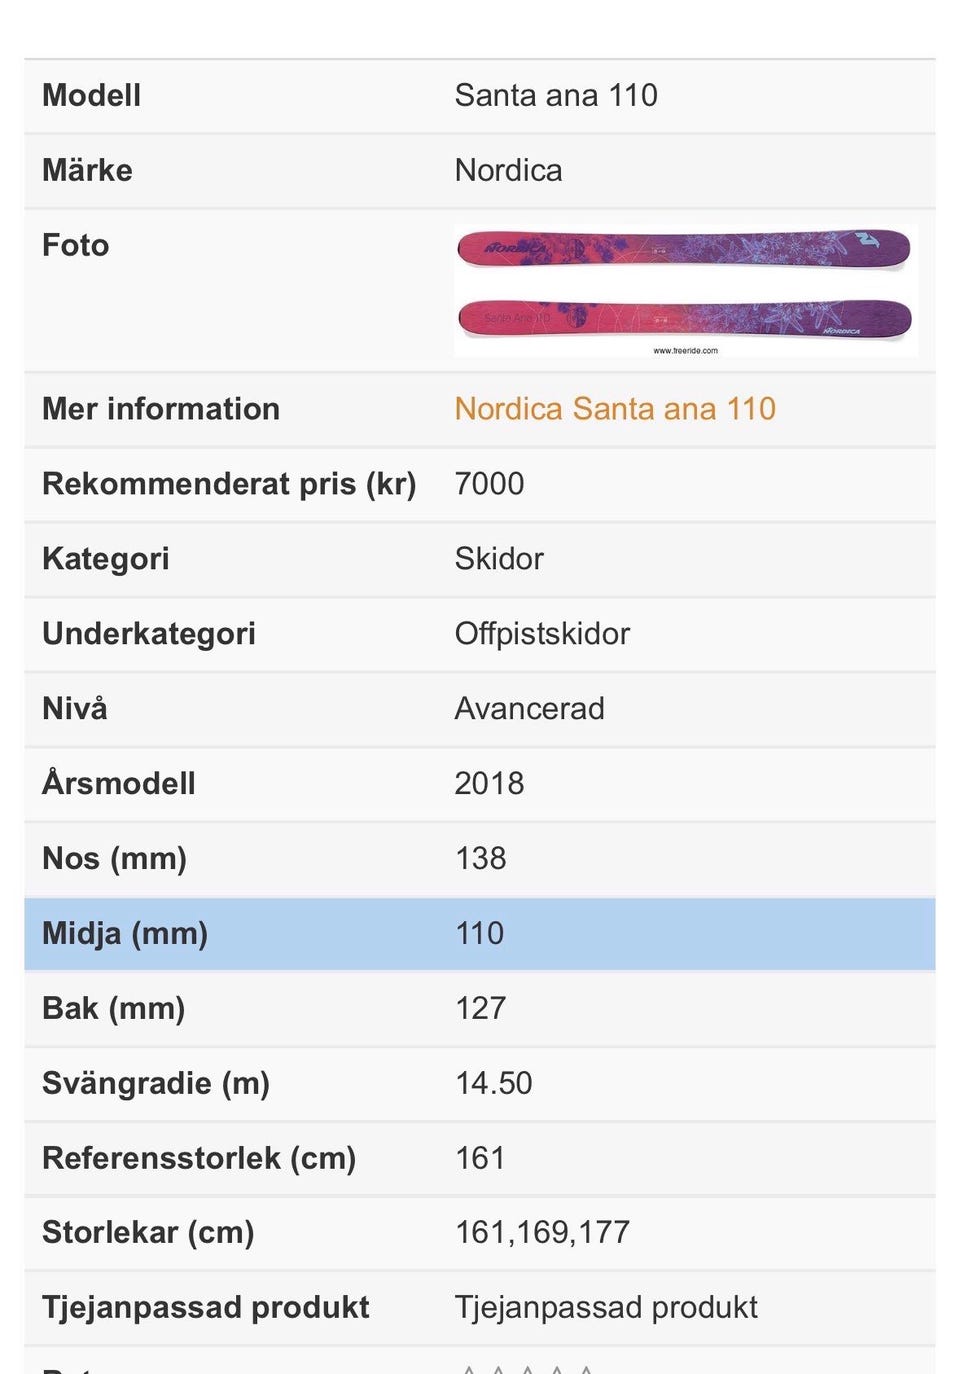This screenshot has width=960, height=1374.
Task: Click the Modell value Santa ana 110
Action: pyautogui.click(x=556, y=96)
